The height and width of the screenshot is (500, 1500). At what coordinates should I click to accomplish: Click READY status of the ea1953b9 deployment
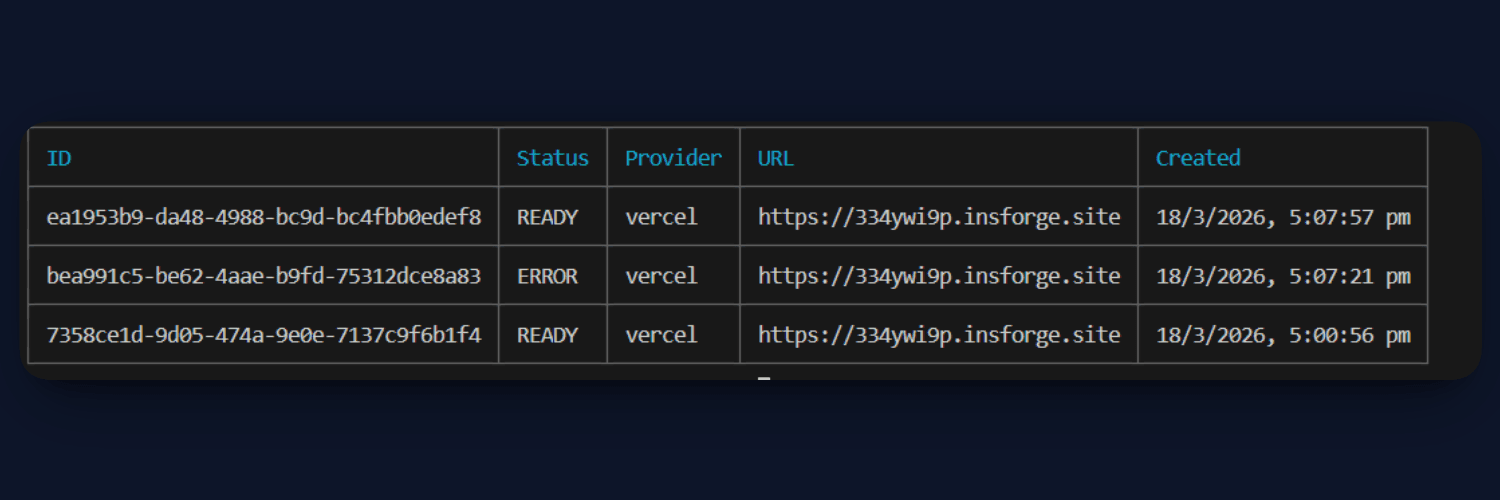pos(547,217)
